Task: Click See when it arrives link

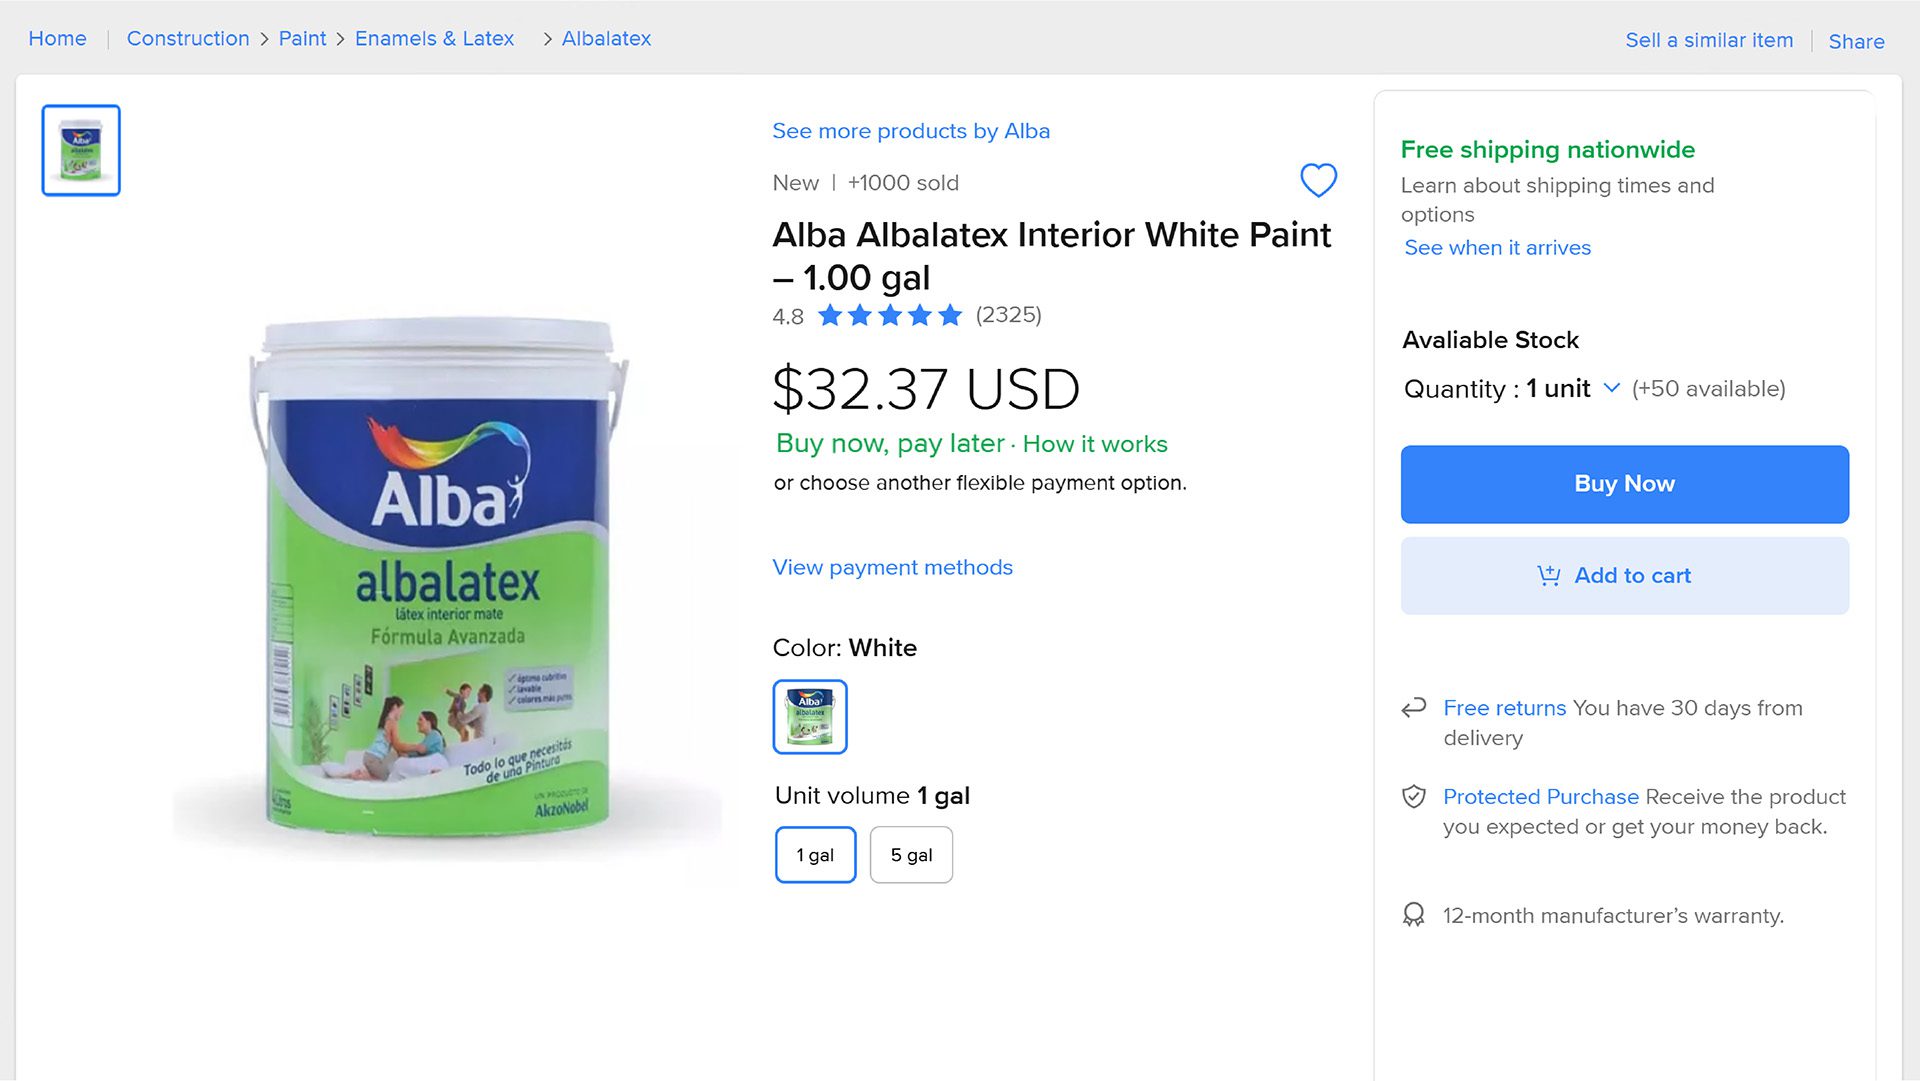Action: (1497, 248)
